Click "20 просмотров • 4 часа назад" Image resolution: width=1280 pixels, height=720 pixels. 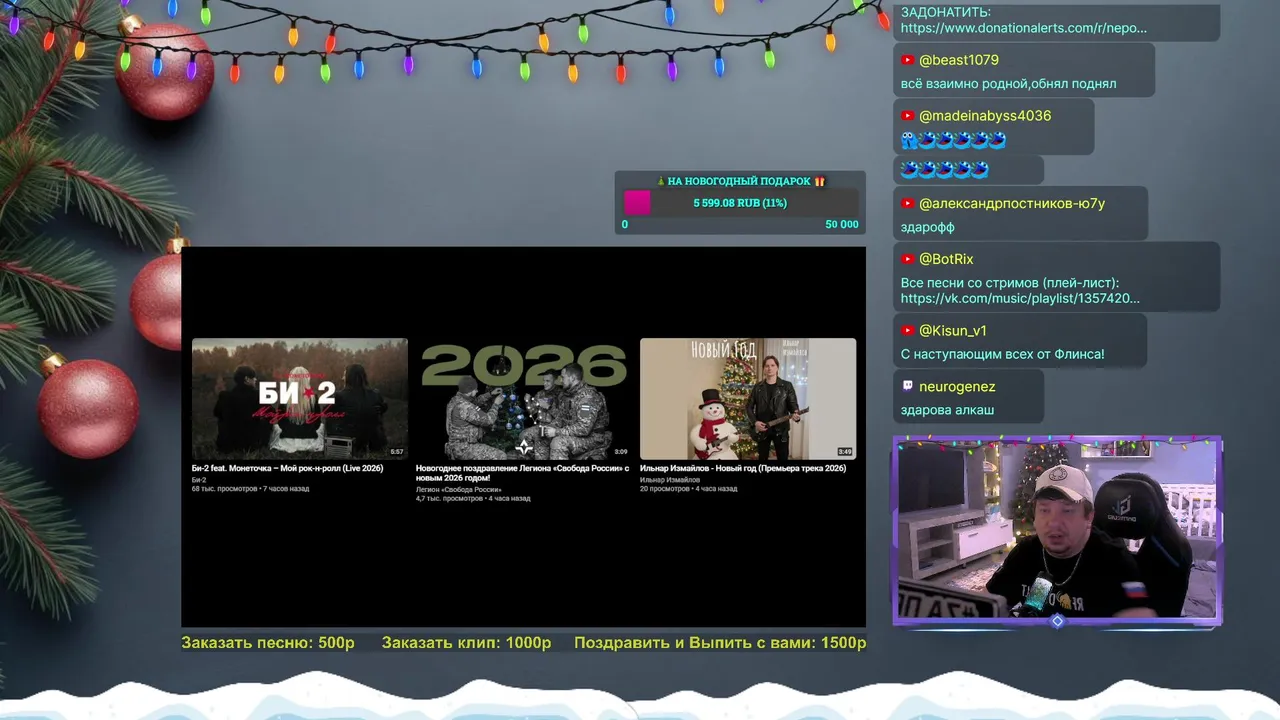coord(689,489)
